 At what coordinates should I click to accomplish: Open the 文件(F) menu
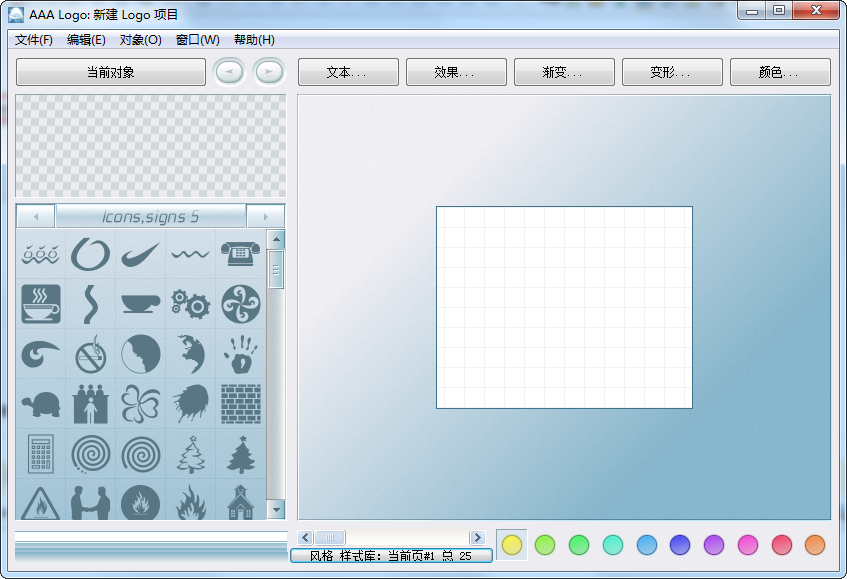(x=34, y=40)
